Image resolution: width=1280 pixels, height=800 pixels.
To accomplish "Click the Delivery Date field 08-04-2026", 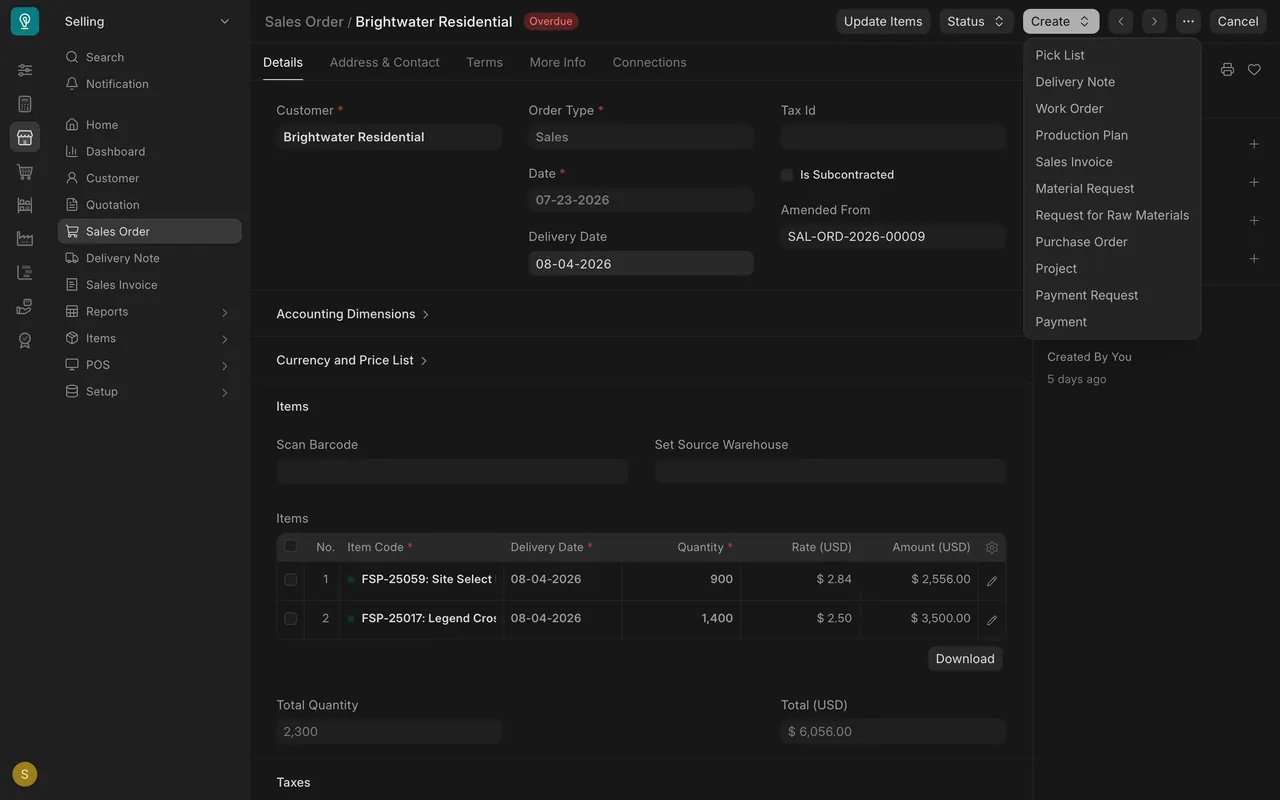I will tap(641, 264).
